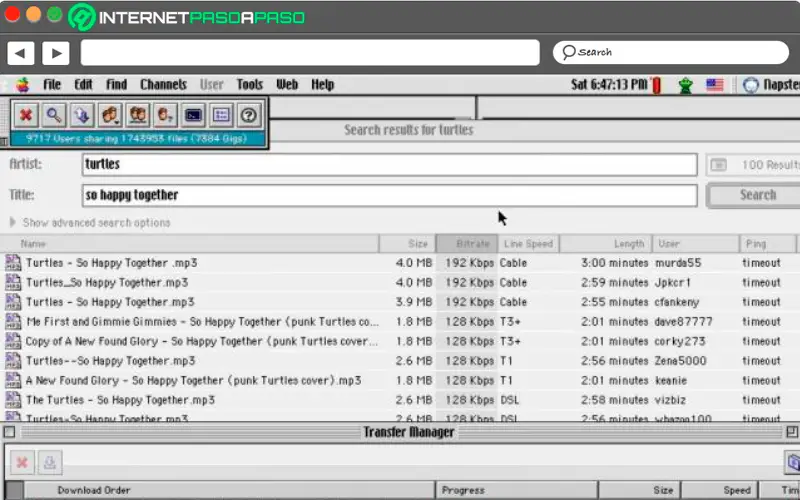This screenshot has height=500, width=800.
Task: Click the browser Search box
Action: click(x=671, y=52)
